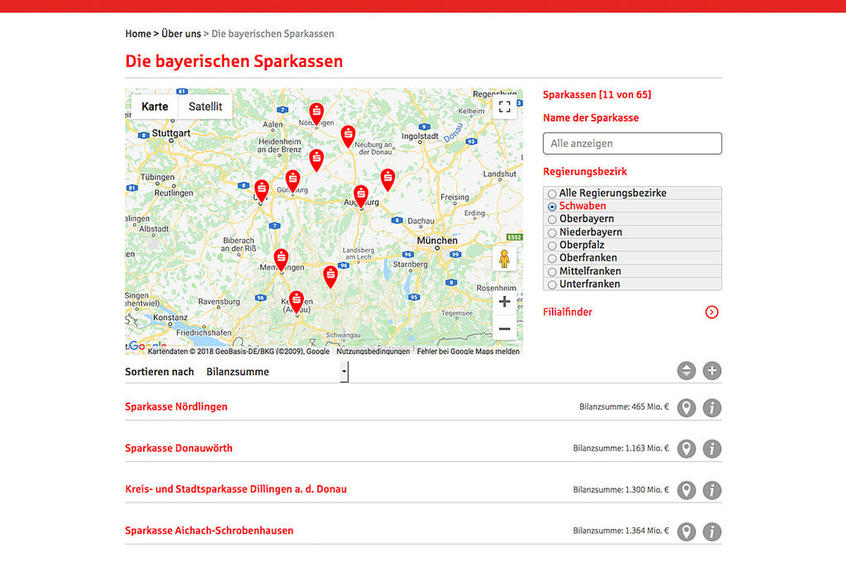Go to Home breadcrumb link
This screenshot has width=846, height=562.
[138, 33]
